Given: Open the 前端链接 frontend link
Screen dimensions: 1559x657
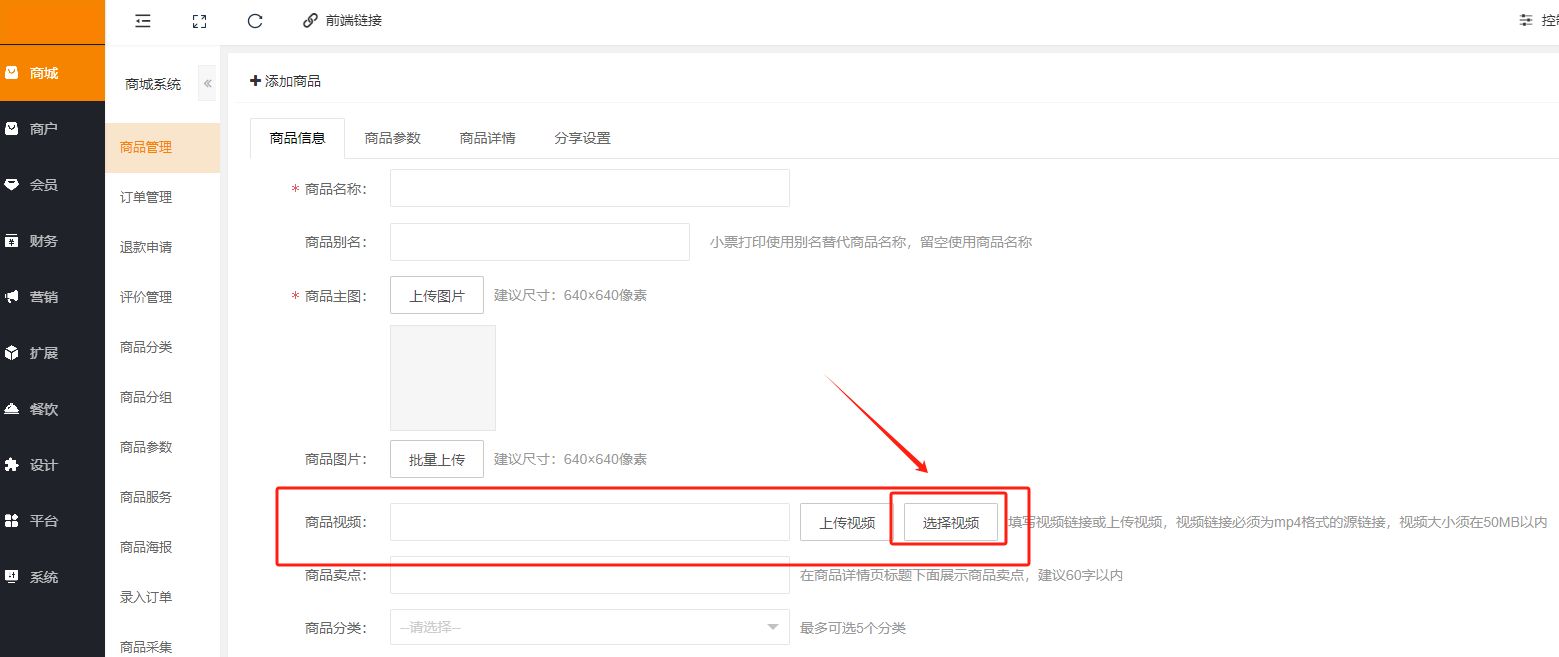Looking at the screenshot, I should pos(342,20).
